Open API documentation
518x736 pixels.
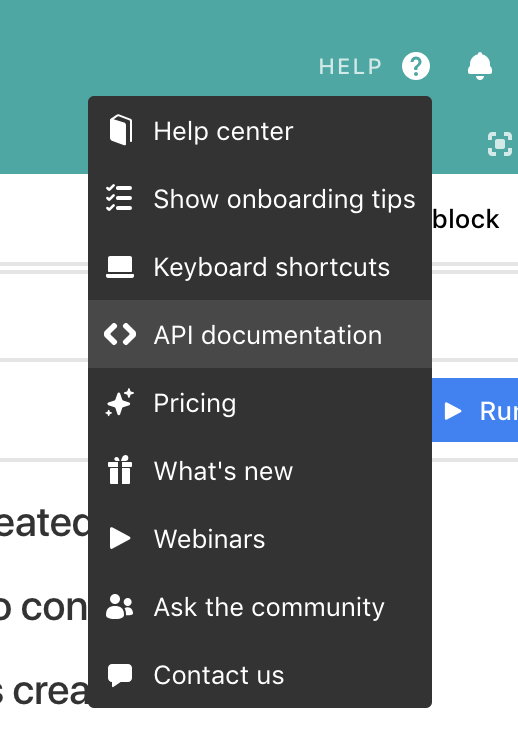pyautogui.click(x=260, y=334)
